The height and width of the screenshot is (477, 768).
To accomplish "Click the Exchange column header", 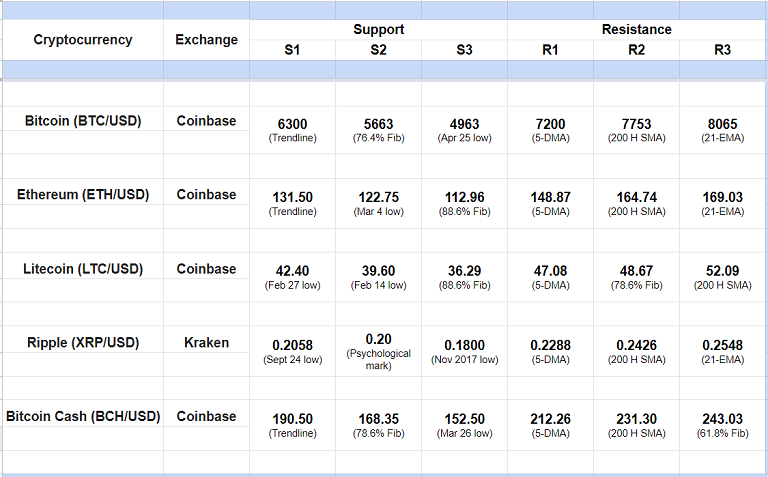I will click(x=206, y=40).
